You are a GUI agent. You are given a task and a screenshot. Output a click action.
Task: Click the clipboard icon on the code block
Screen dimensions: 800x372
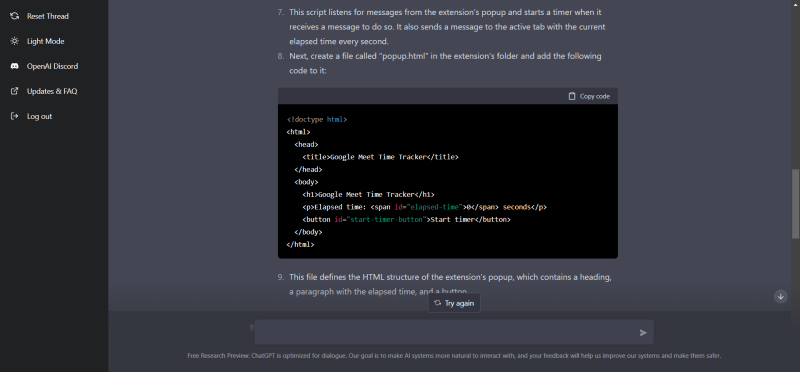pos(572,96)
